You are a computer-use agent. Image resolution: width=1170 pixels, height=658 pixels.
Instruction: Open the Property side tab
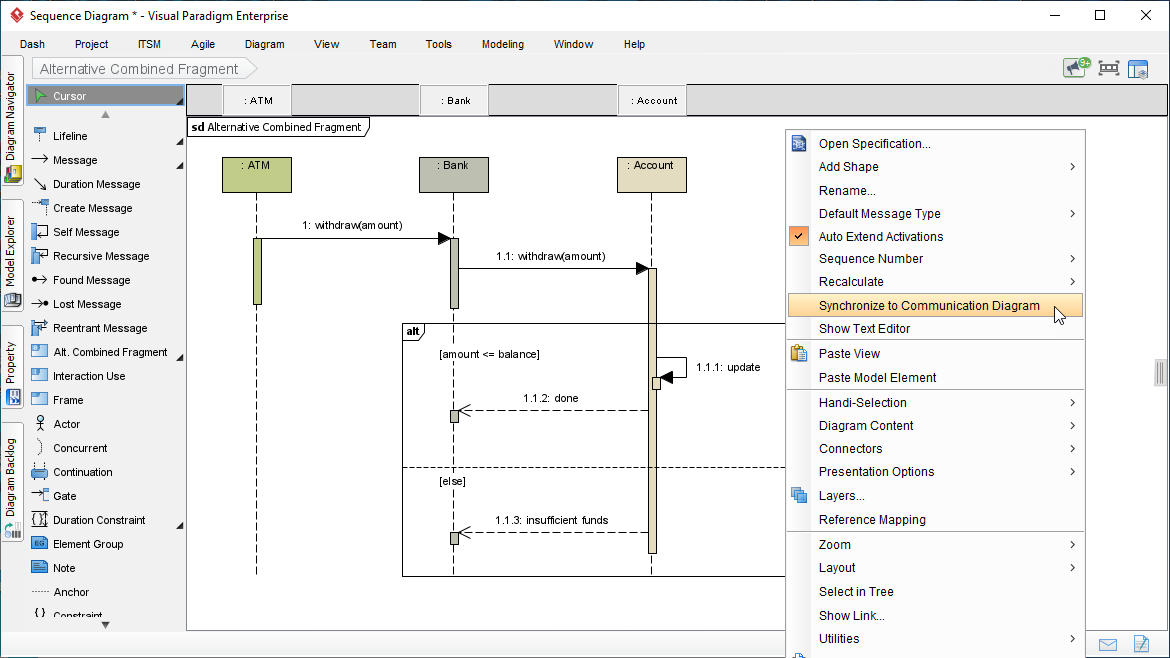[x=12, y=368]
